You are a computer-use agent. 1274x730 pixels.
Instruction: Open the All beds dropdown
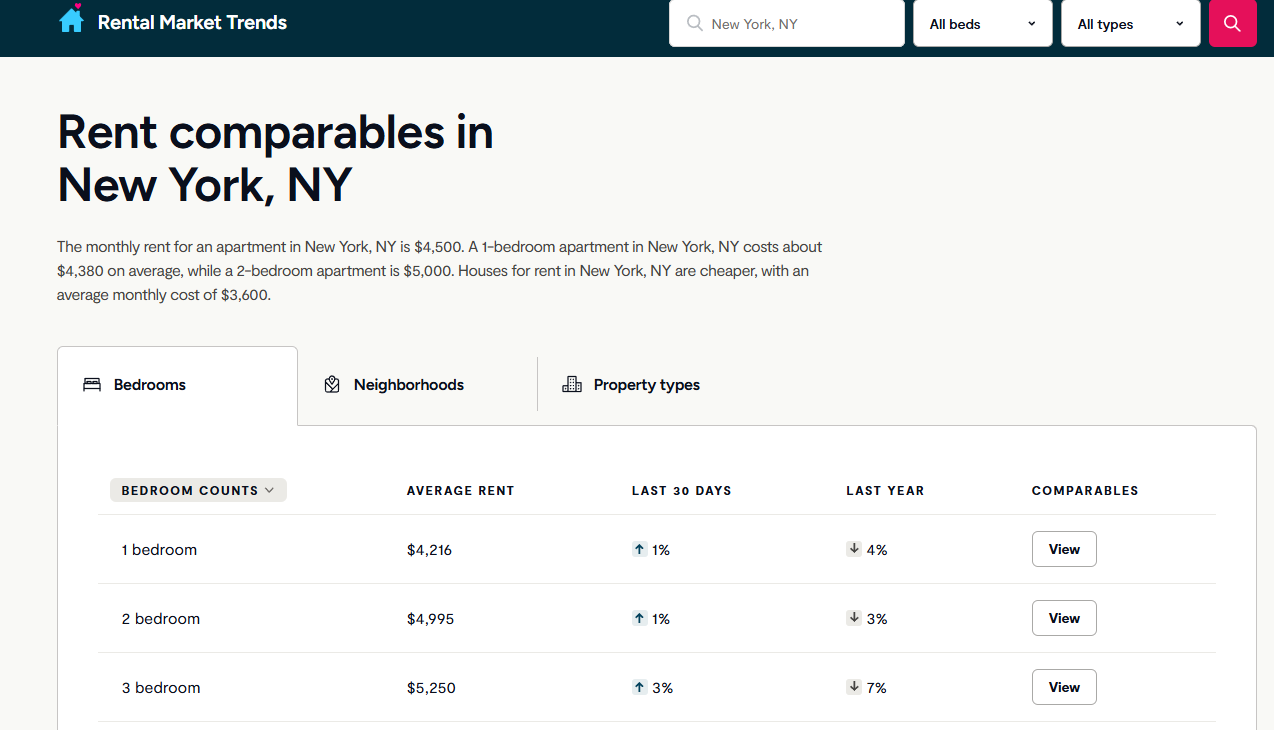[982, 24]
